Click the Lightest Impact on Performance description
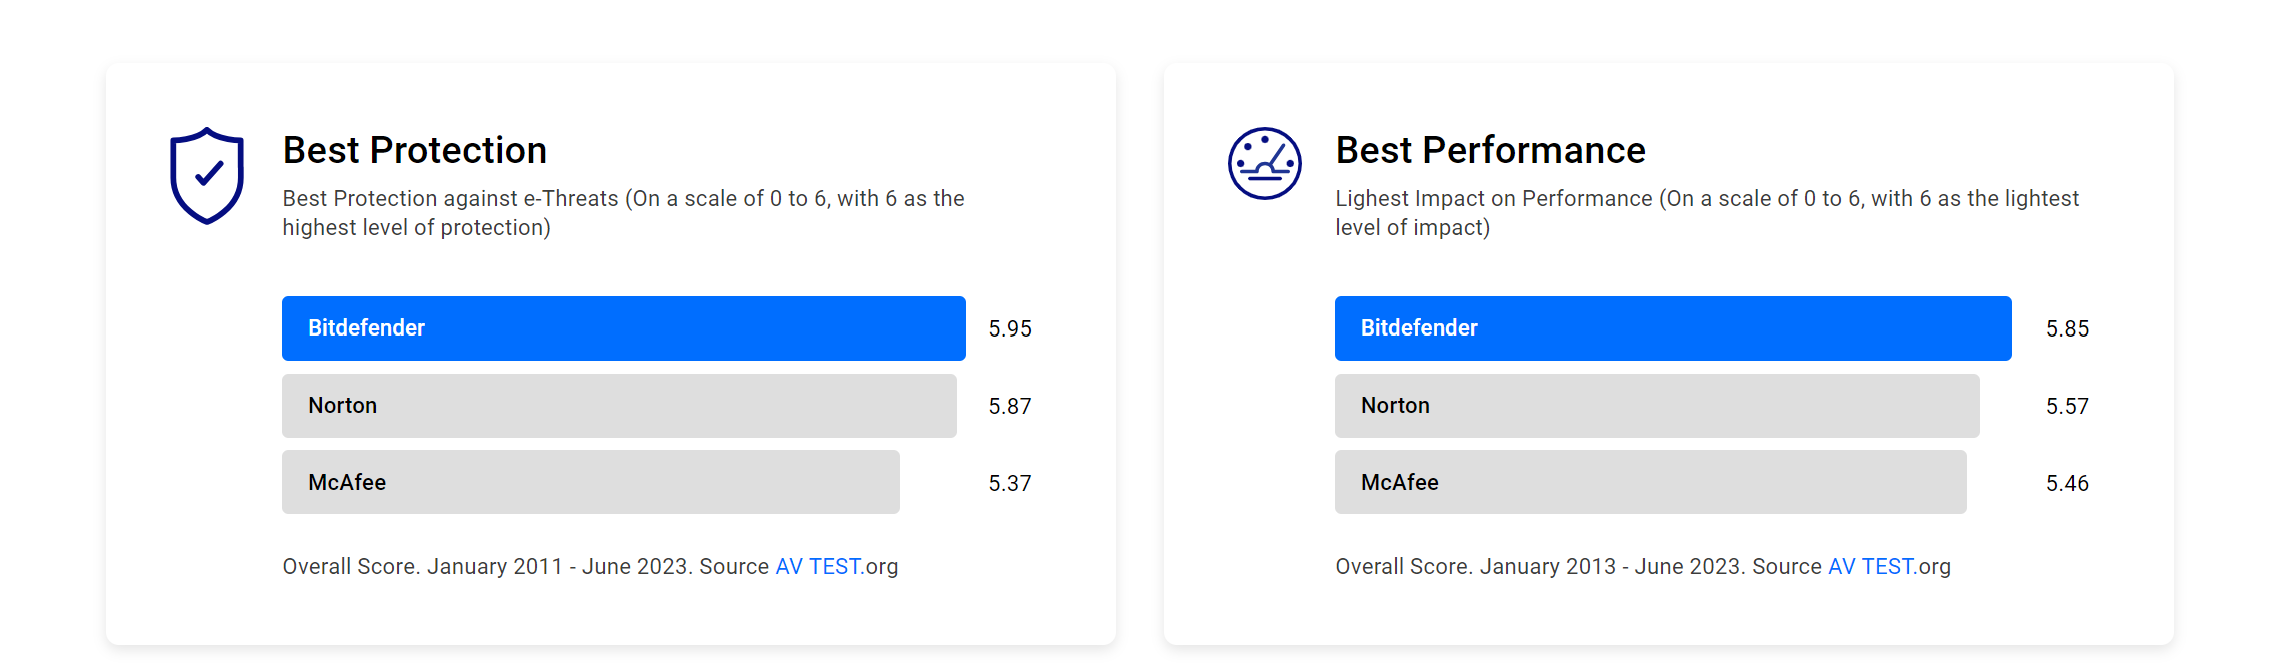 point(1706,213)
